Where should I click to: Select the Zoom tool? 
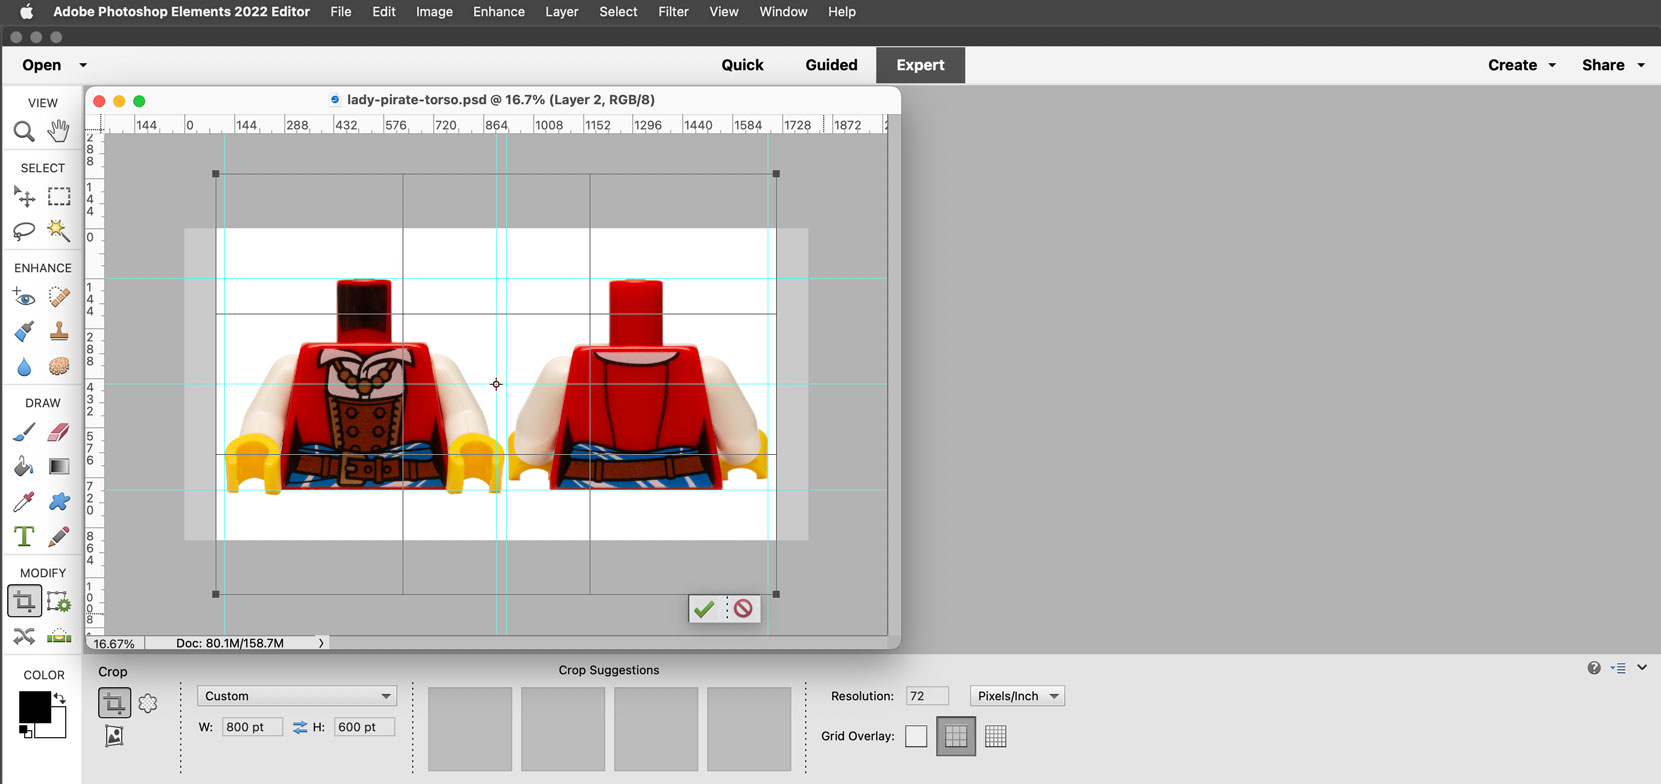click(x=24, y=131)
